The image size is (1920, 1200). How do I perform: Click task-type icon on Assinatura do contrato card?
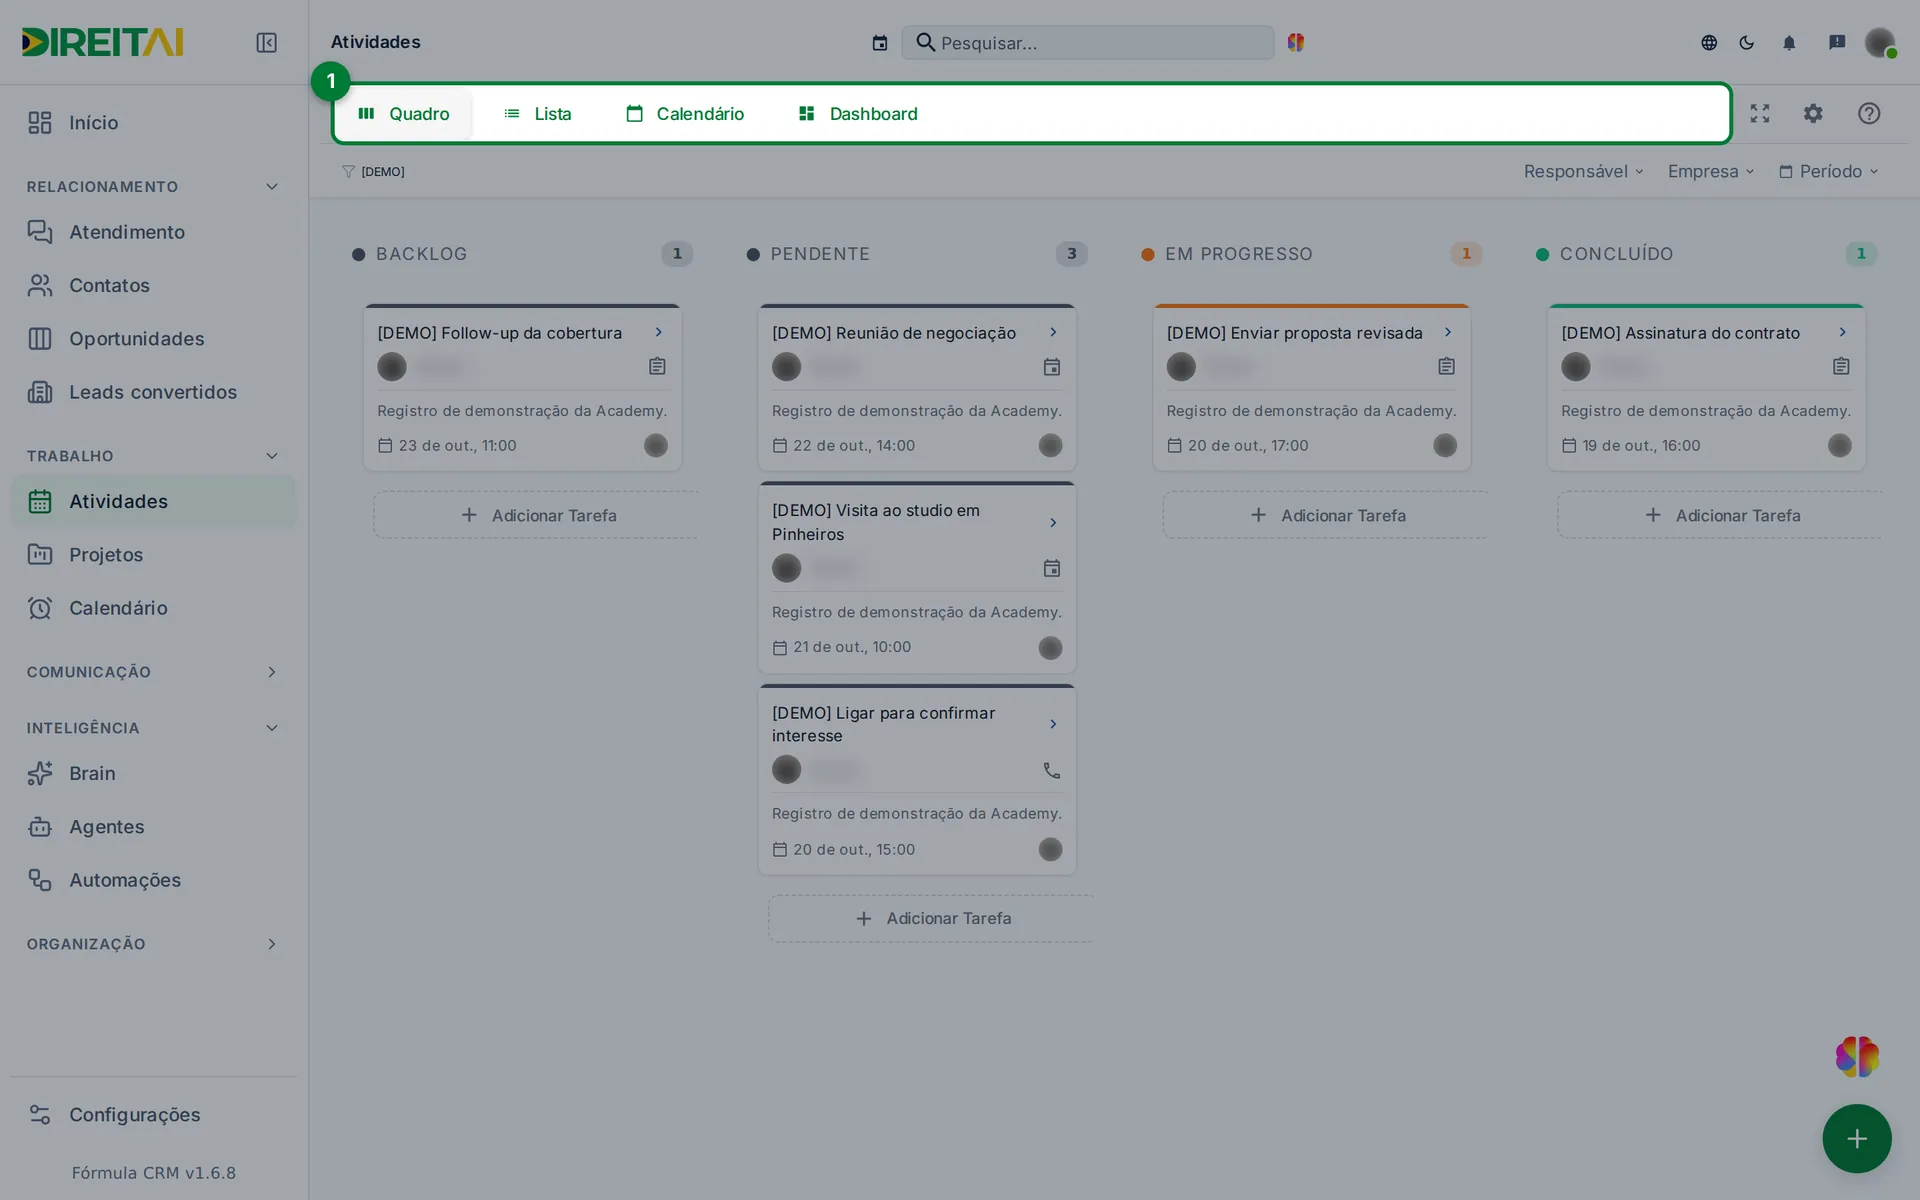pos(1841,366)
